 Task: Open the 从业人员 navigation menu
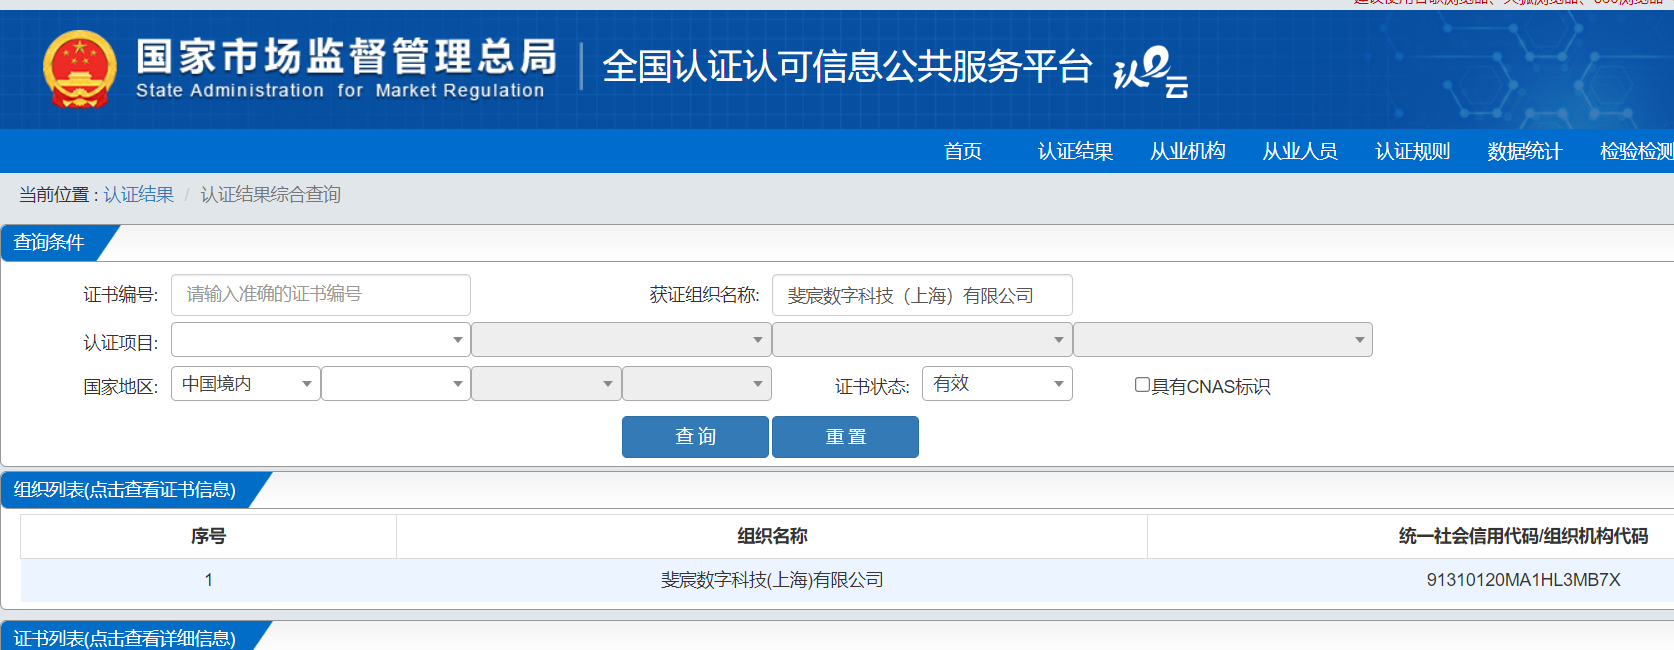pos(1300,151)
